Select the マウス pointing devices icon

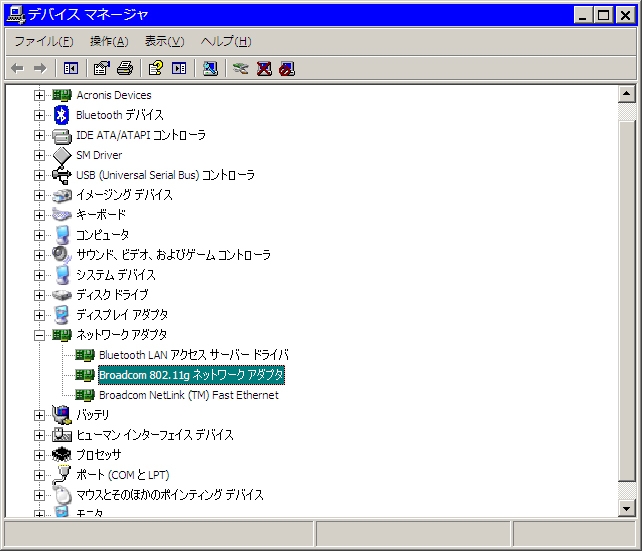point(63,495)
